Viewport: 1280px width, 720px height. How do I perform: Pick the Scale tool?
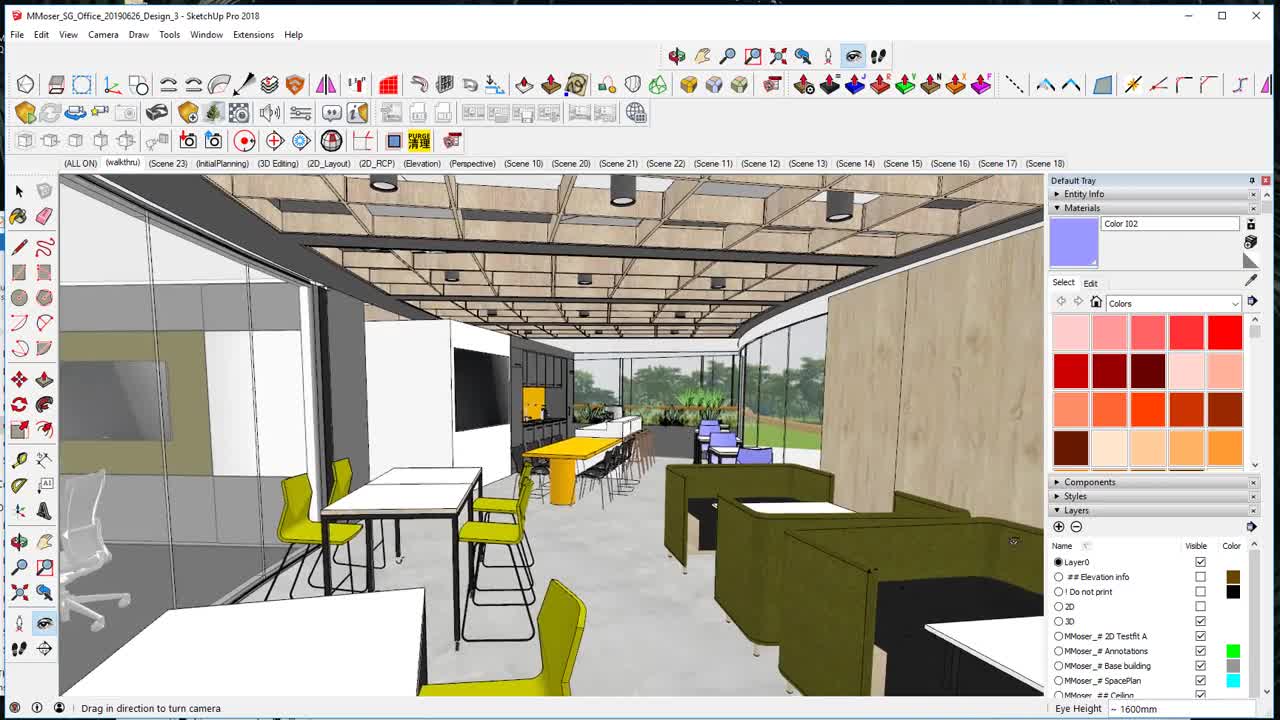coord(19,429)
